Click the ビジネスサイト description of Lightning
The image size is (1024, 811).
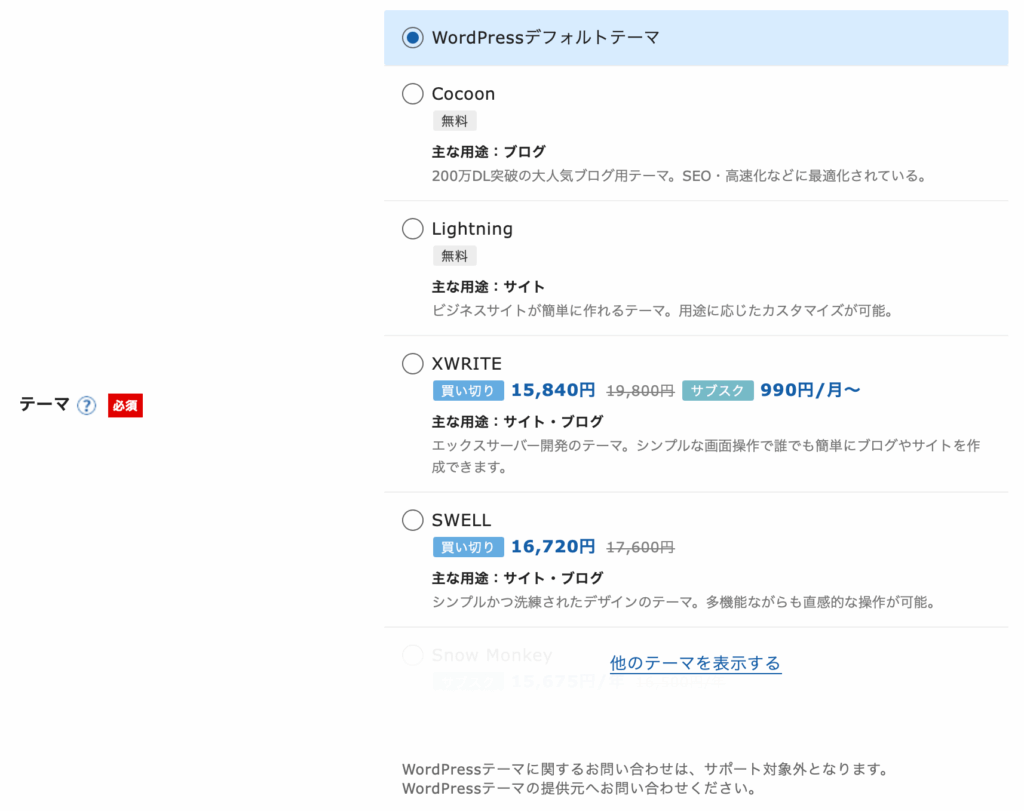[x=662, y=311]
